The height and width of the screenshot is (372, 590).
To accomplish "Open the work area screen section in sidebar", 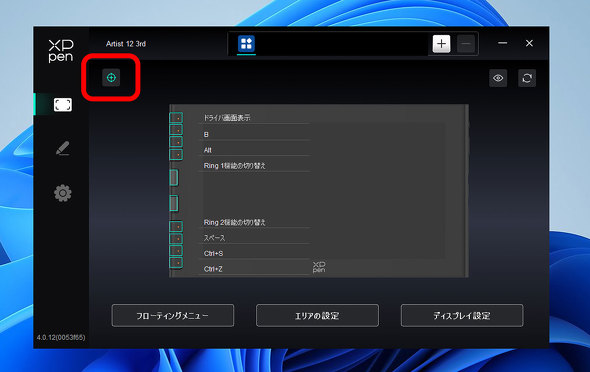I will pos(62,105).
